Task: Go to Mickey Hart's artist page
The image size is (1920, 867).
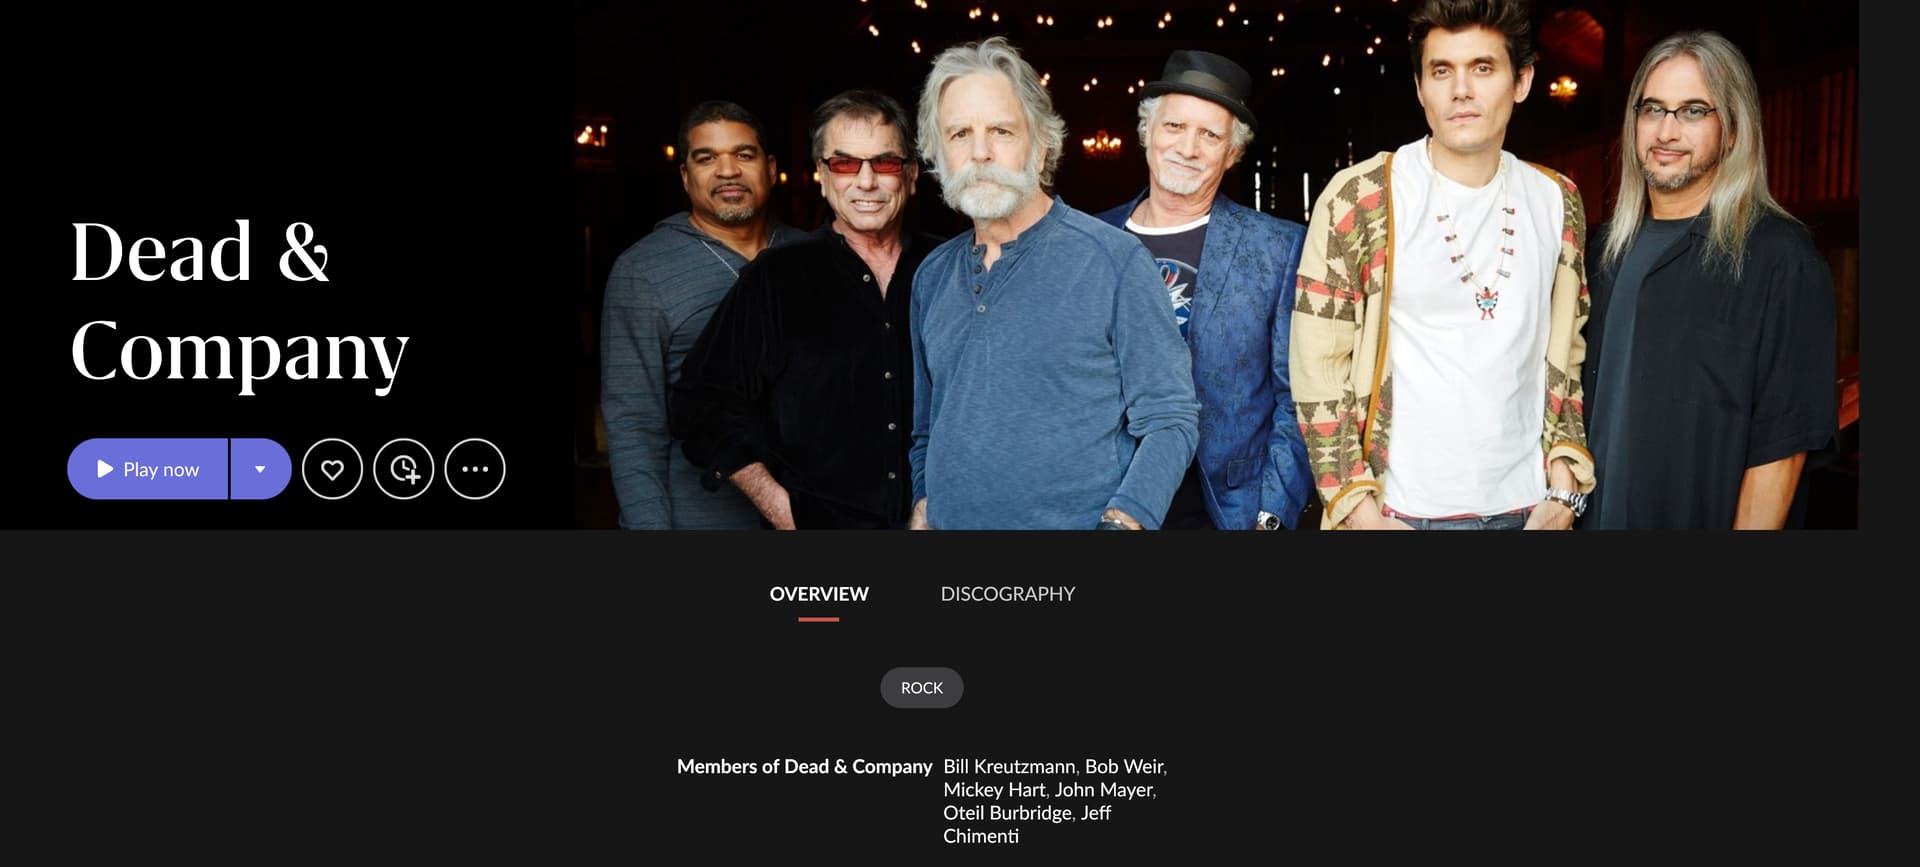Action: (994, 789)
